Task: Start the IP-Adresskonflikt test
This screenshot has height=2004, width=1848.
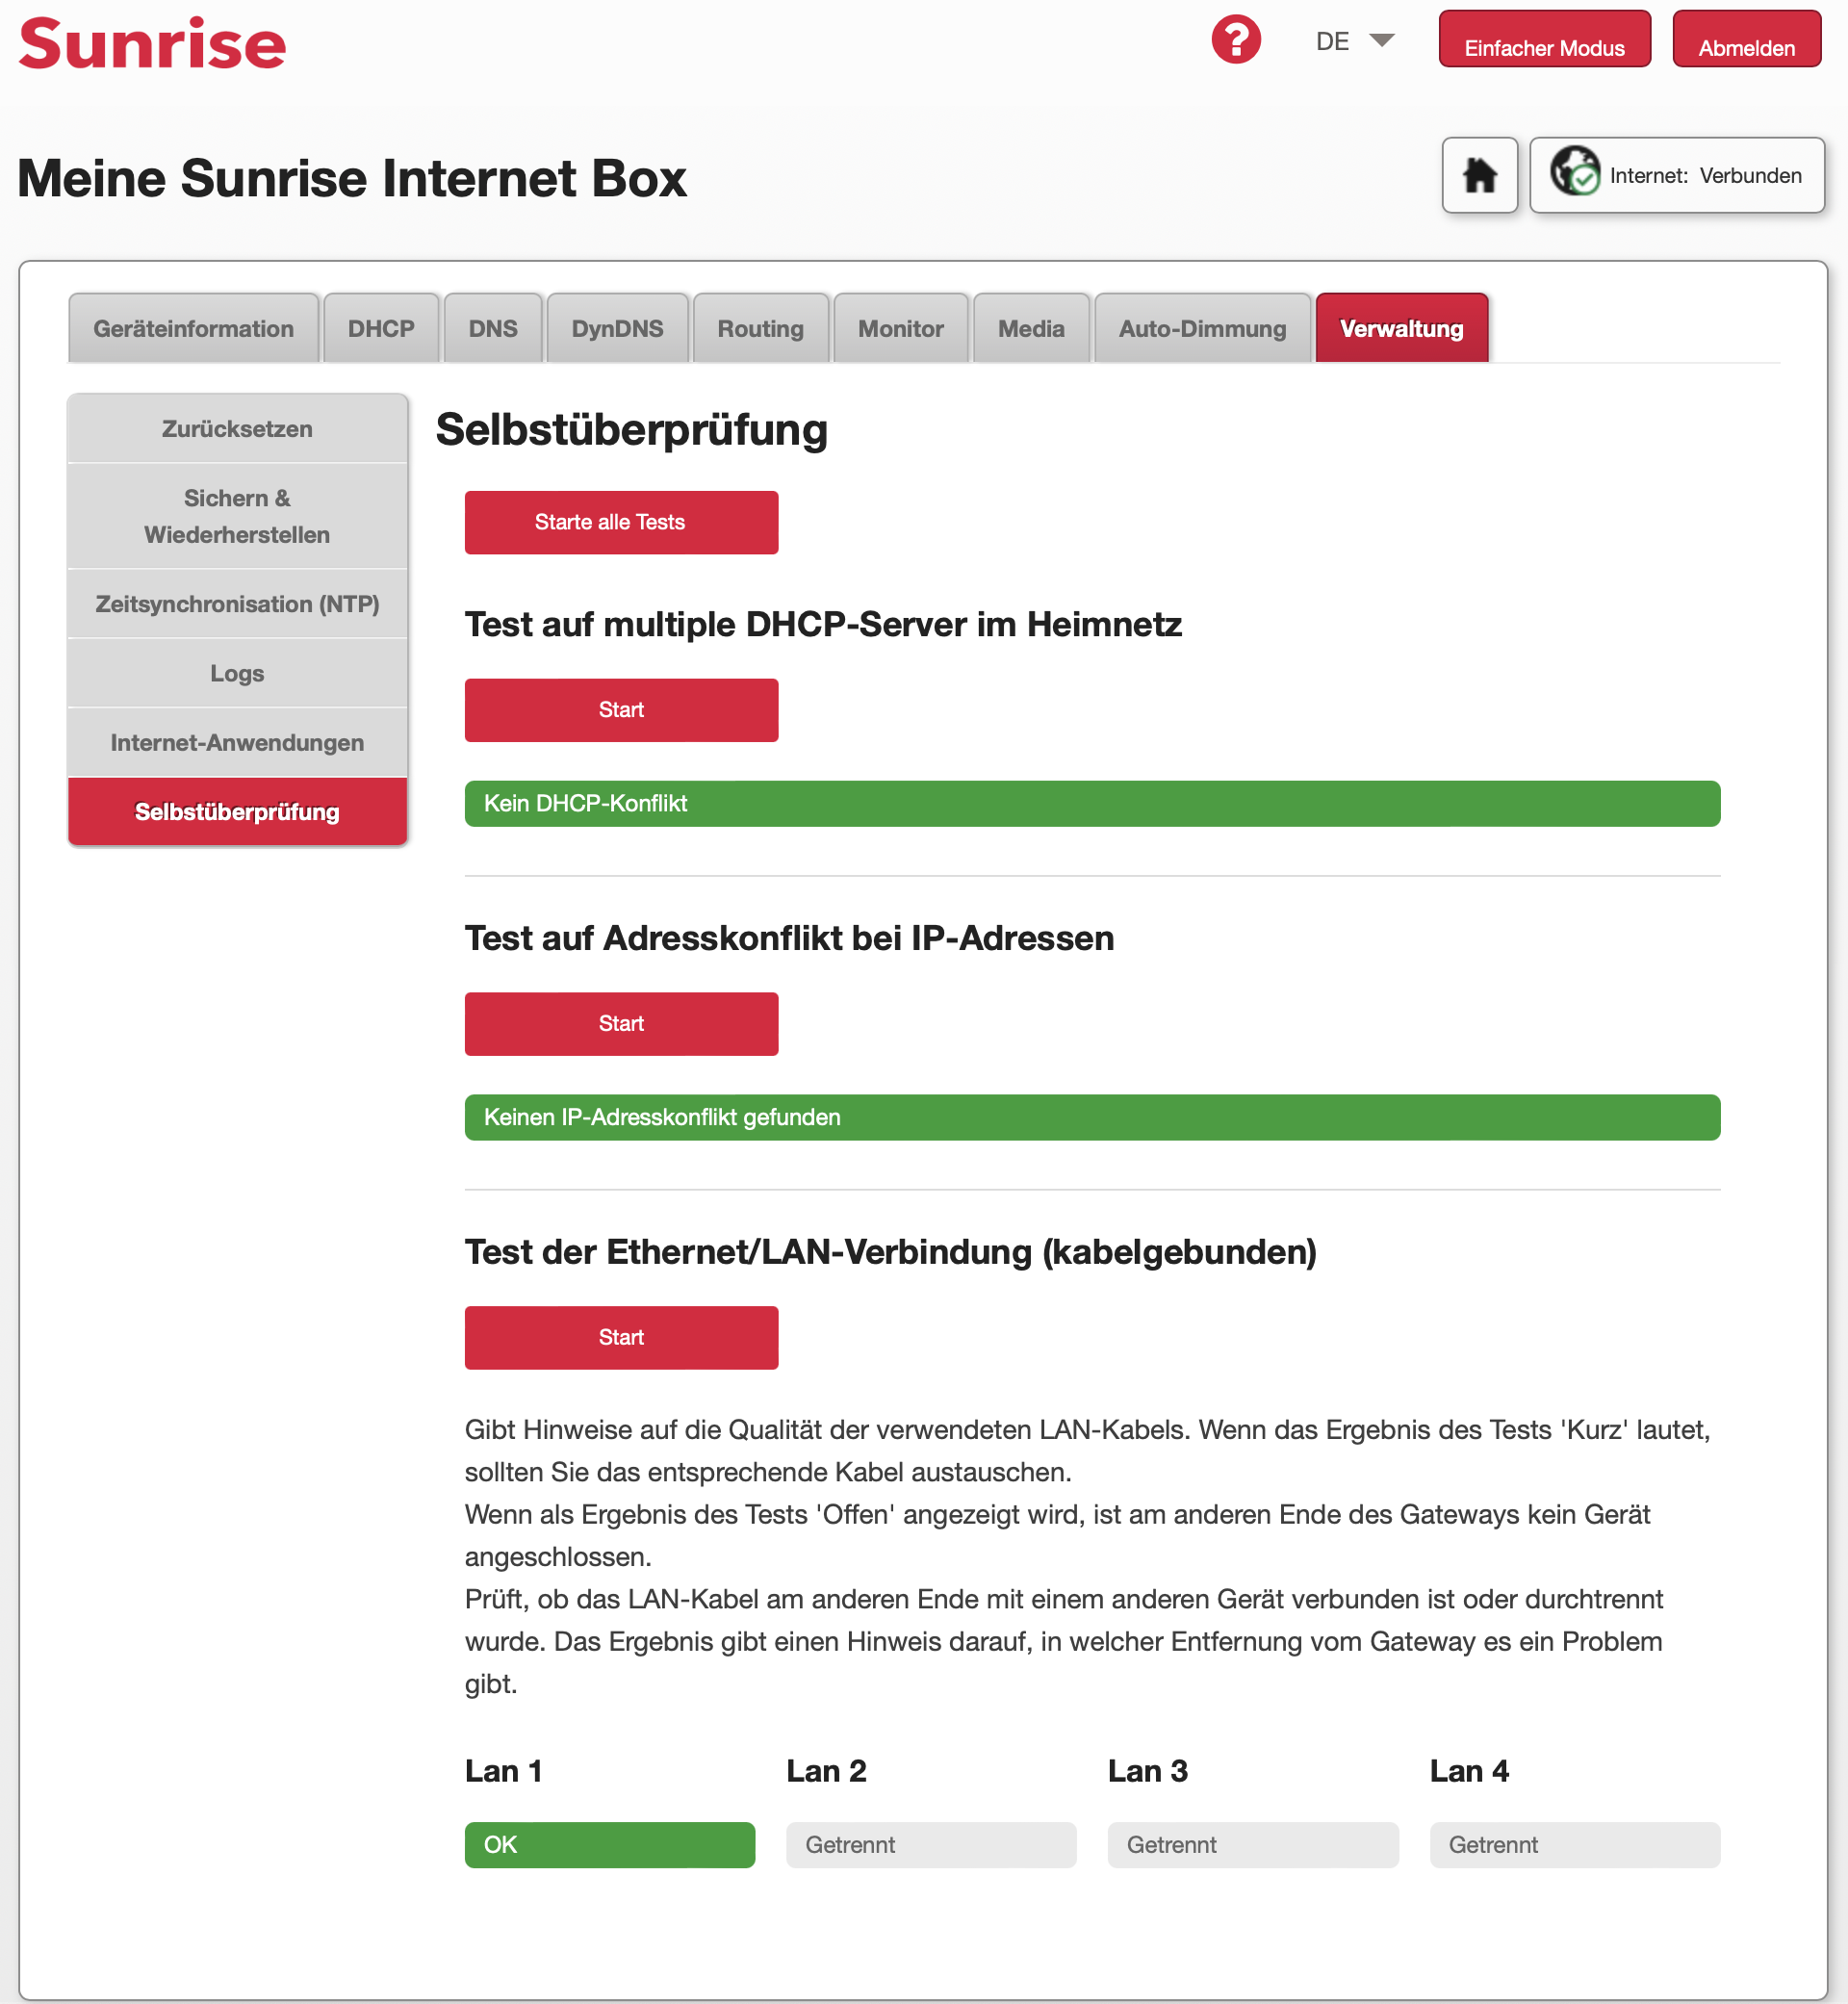Action: (621, 1024)
